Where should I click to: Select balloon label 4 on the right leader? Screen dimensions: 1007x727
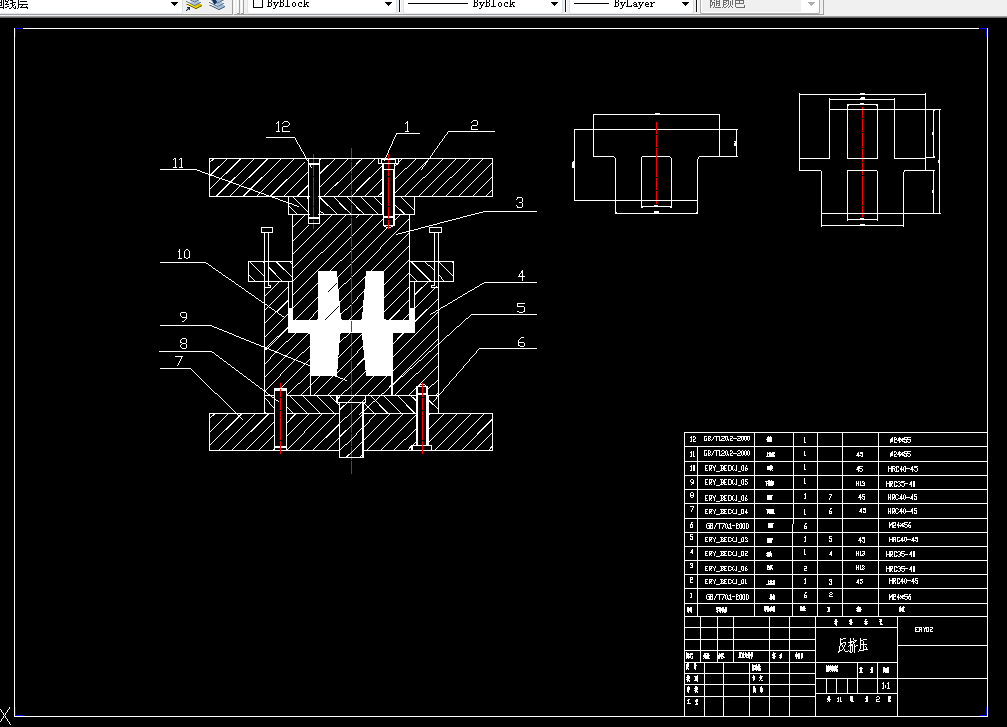pos(521,276)
